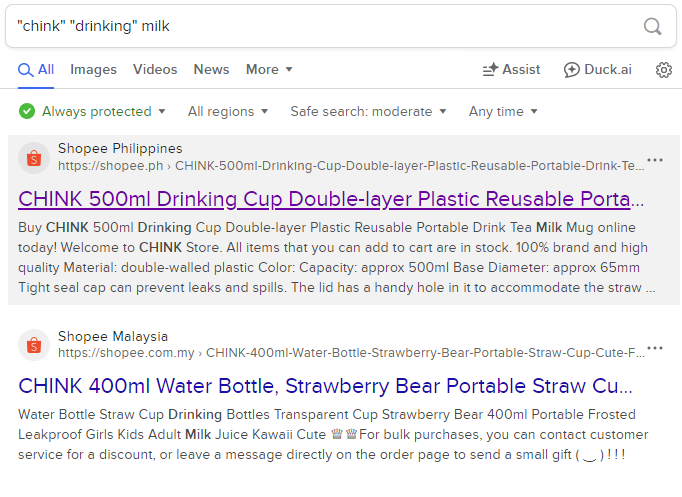Screen dimensions: 682x497
Task: Click the magnifier search icon in search box
Action: pyautogui.click(x=652, y=27)
